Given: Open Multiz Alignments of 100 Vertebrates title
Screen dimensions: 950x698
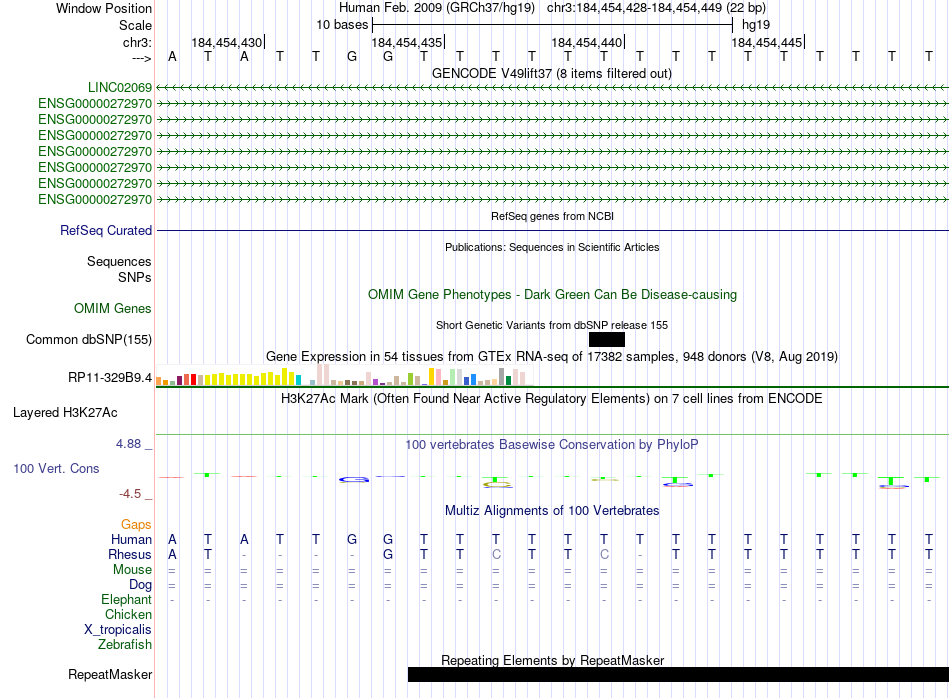Looking at the screenshot, I should [552, 511].
